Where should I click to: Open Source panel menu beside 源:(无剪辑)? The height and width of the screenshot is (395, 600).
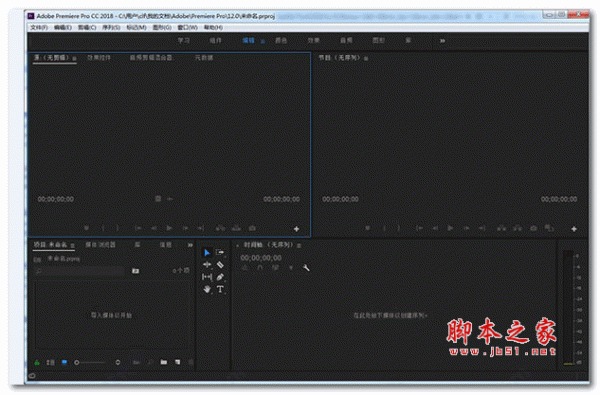[74, 58]
